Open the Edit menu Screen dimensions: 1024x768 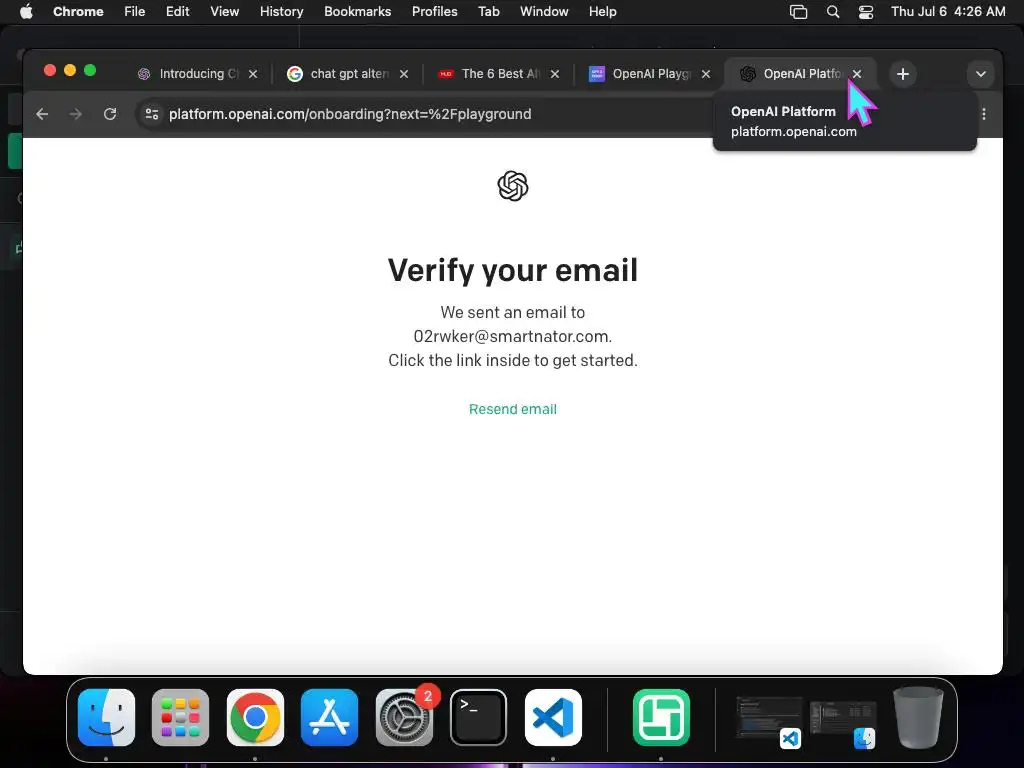[178, 11]
